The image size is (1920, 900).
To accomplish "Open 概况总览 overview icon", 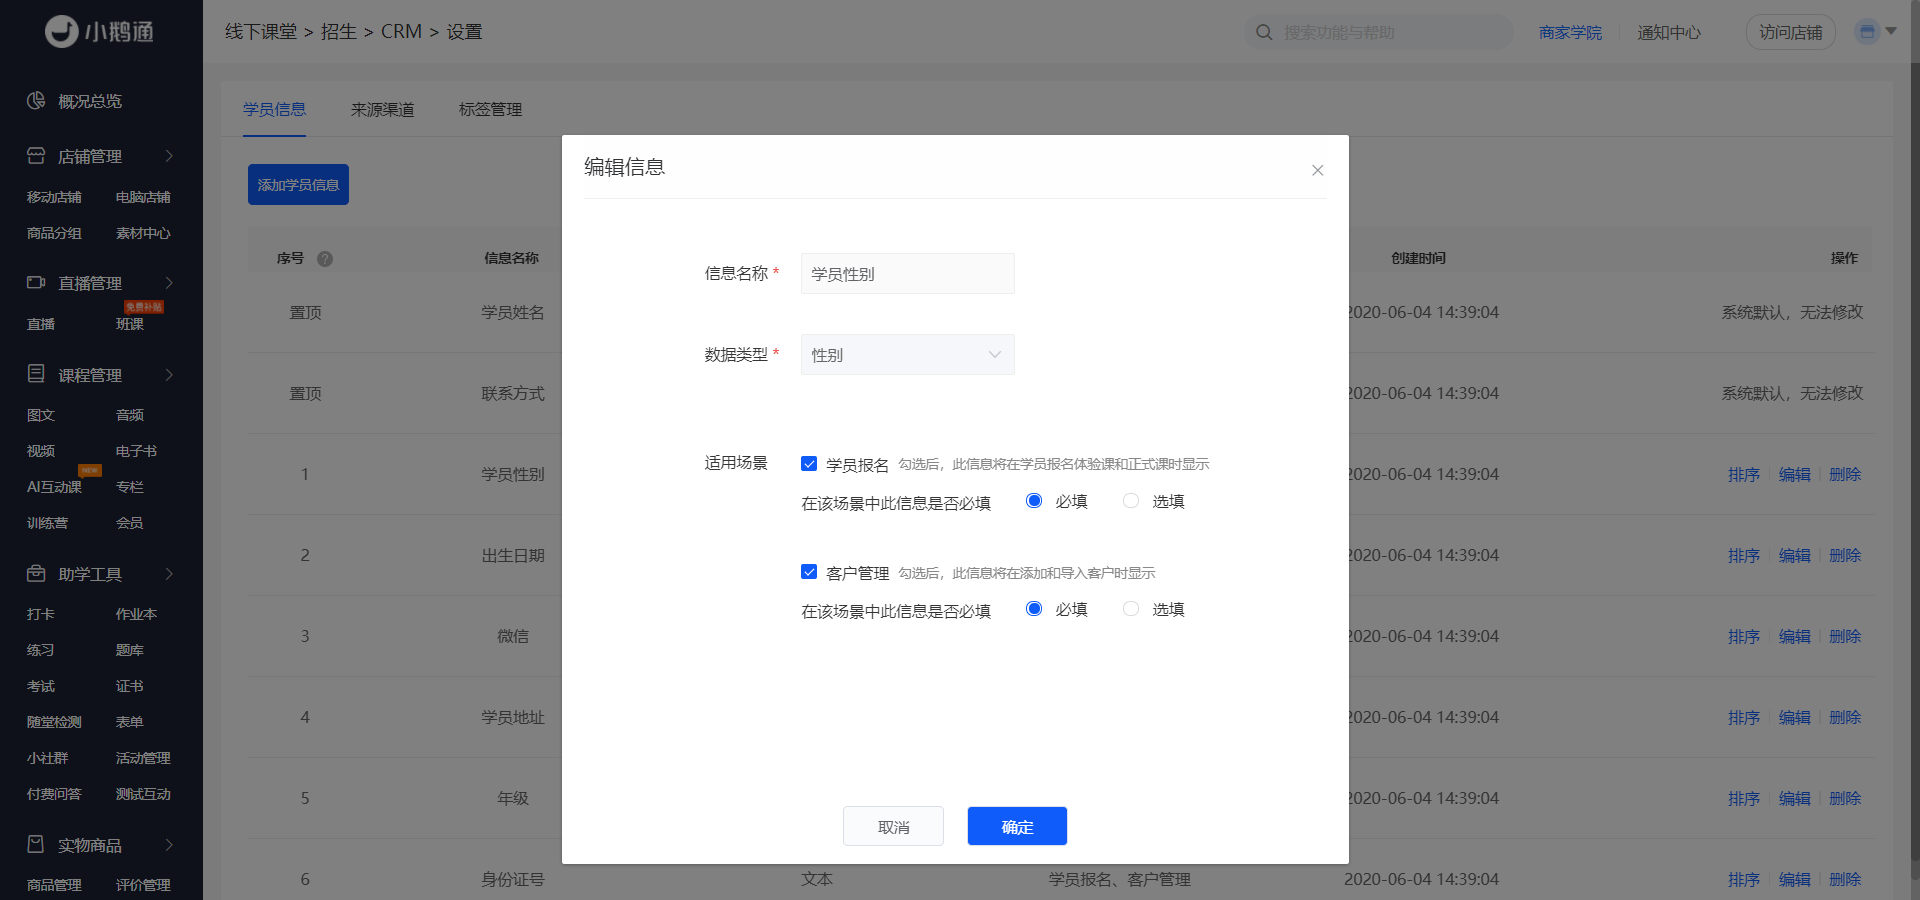I will (x=36, y=100).
